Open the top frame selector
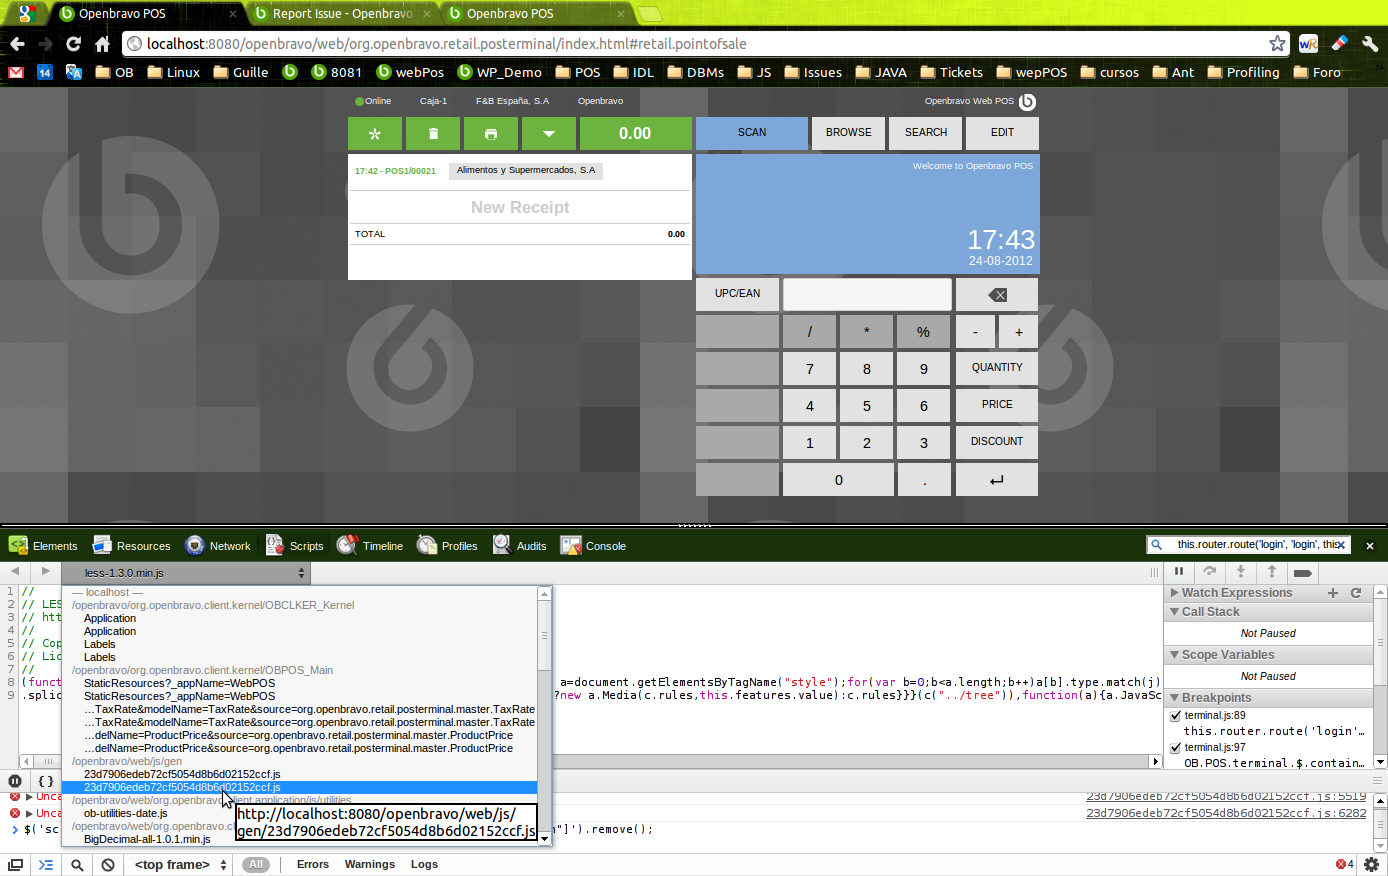 [181, 865]
